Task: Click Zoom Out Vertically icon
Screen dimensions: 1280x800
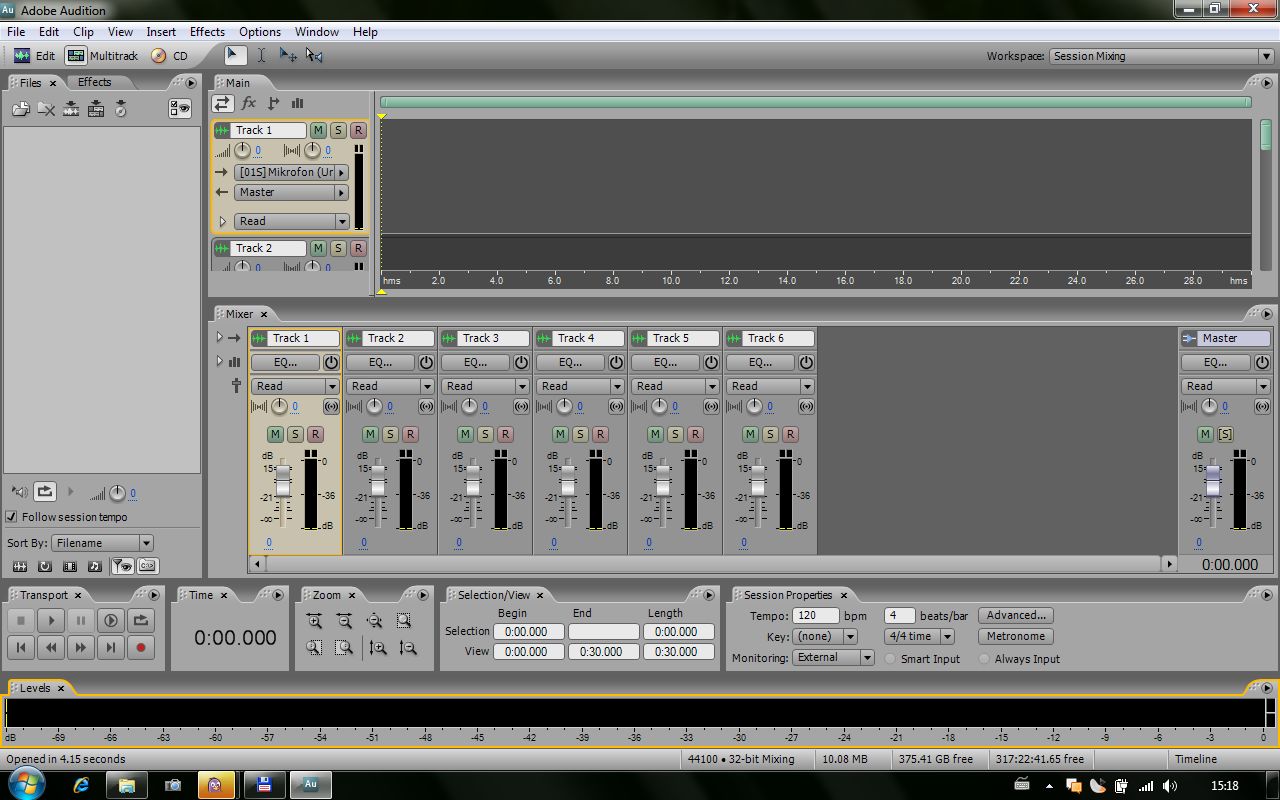Action: pos(408,648)
